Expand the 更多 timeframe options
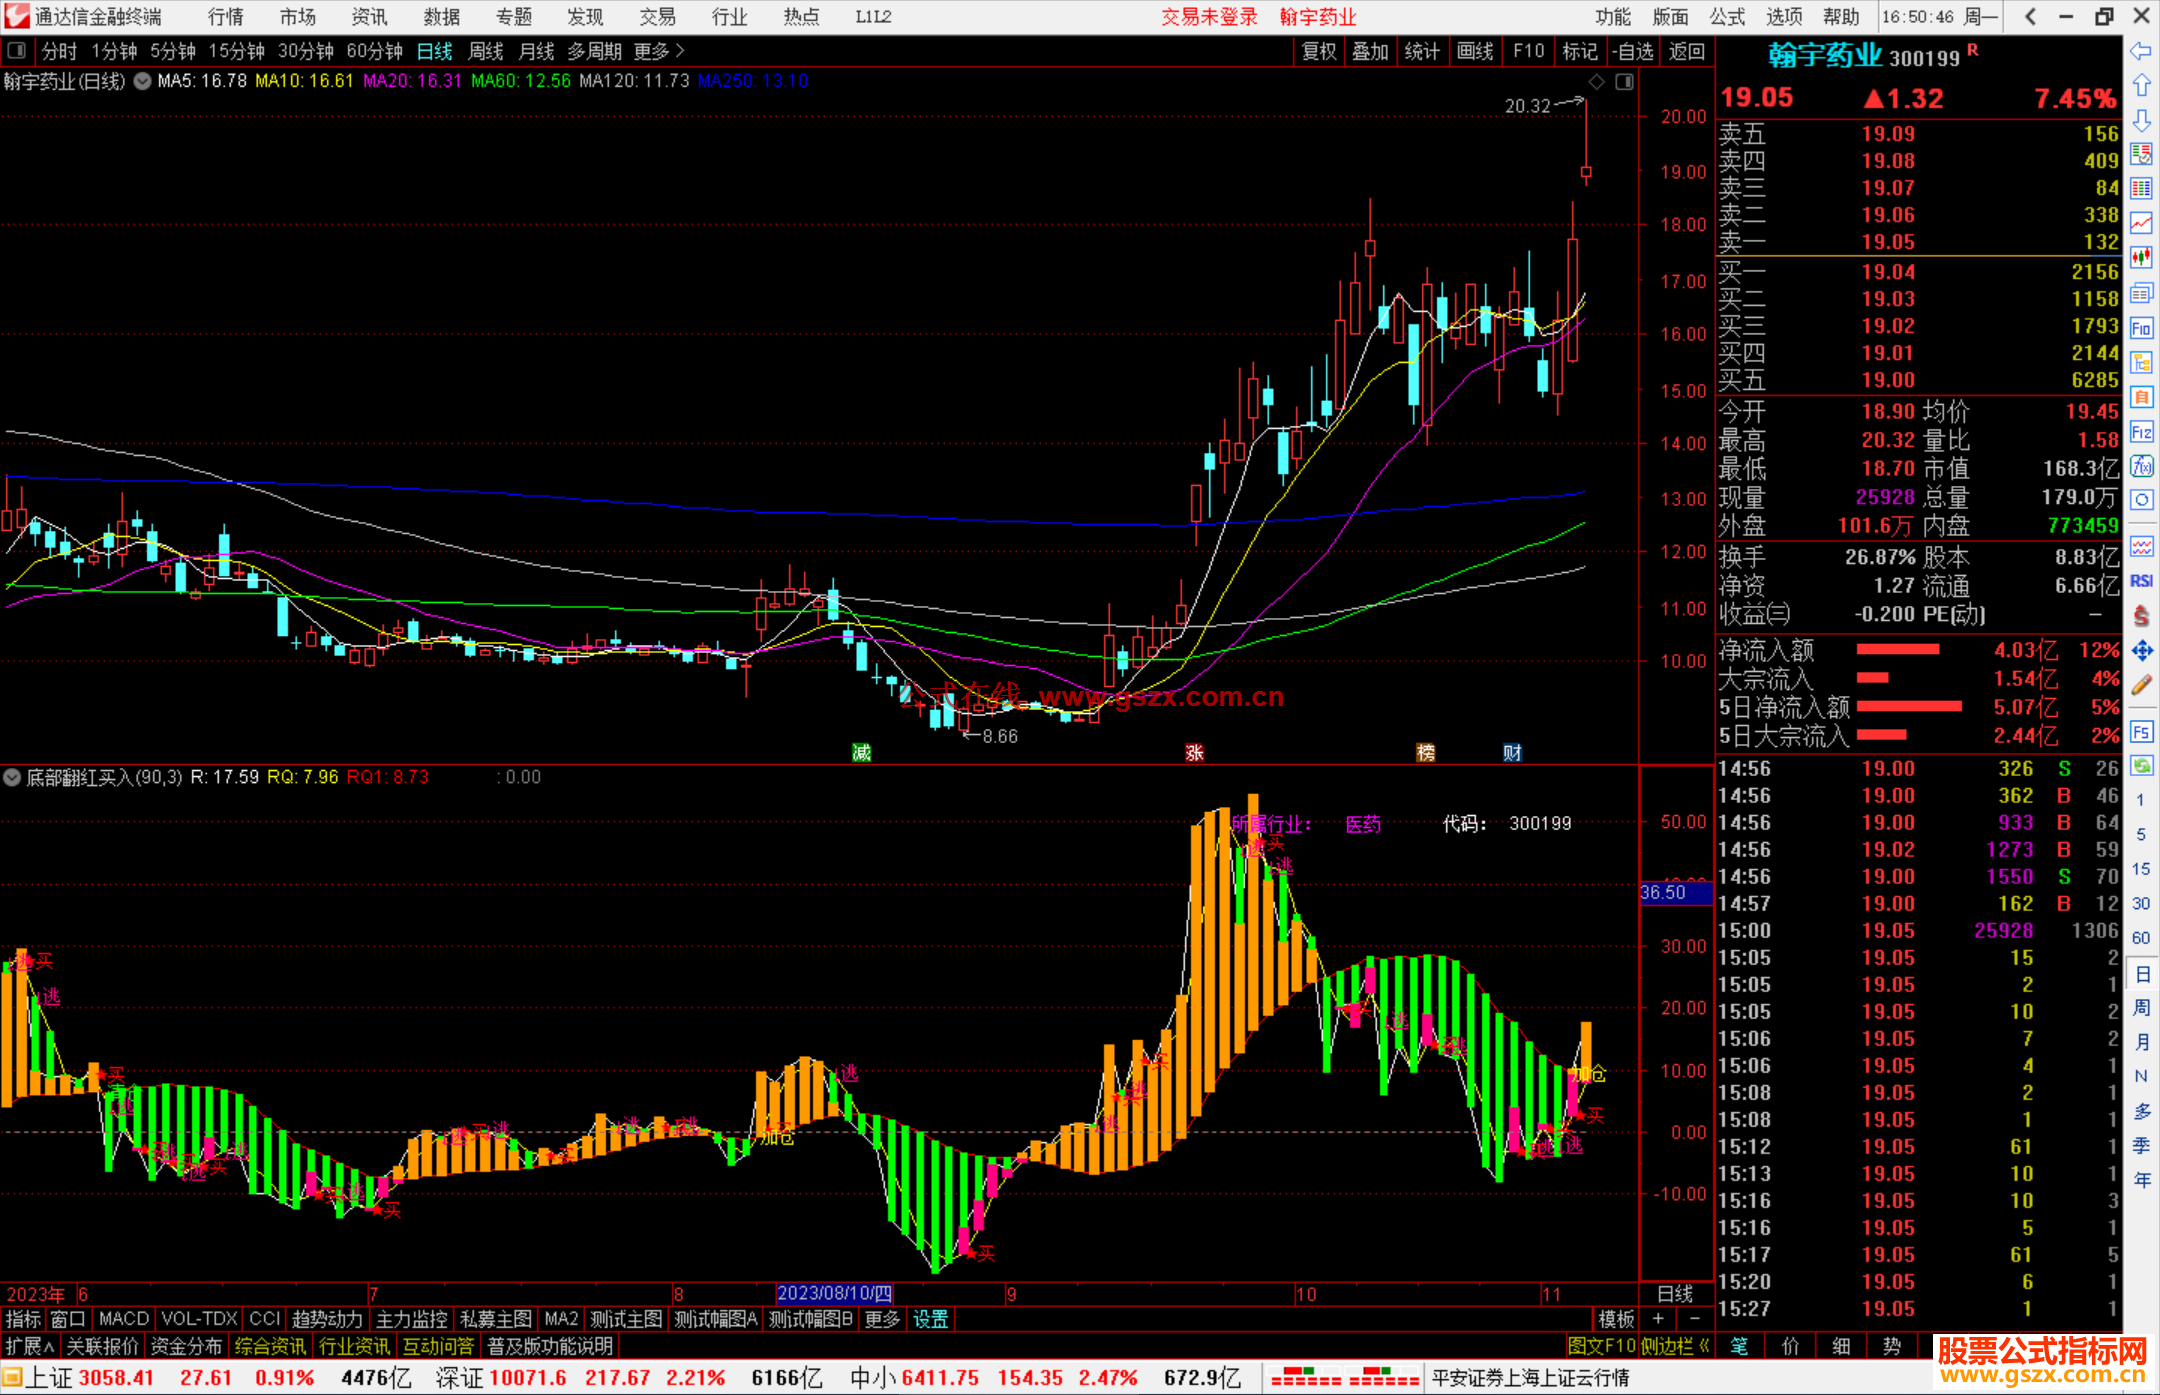Viewport: 2160px width, 1395px height. click(x=659, y=51)
